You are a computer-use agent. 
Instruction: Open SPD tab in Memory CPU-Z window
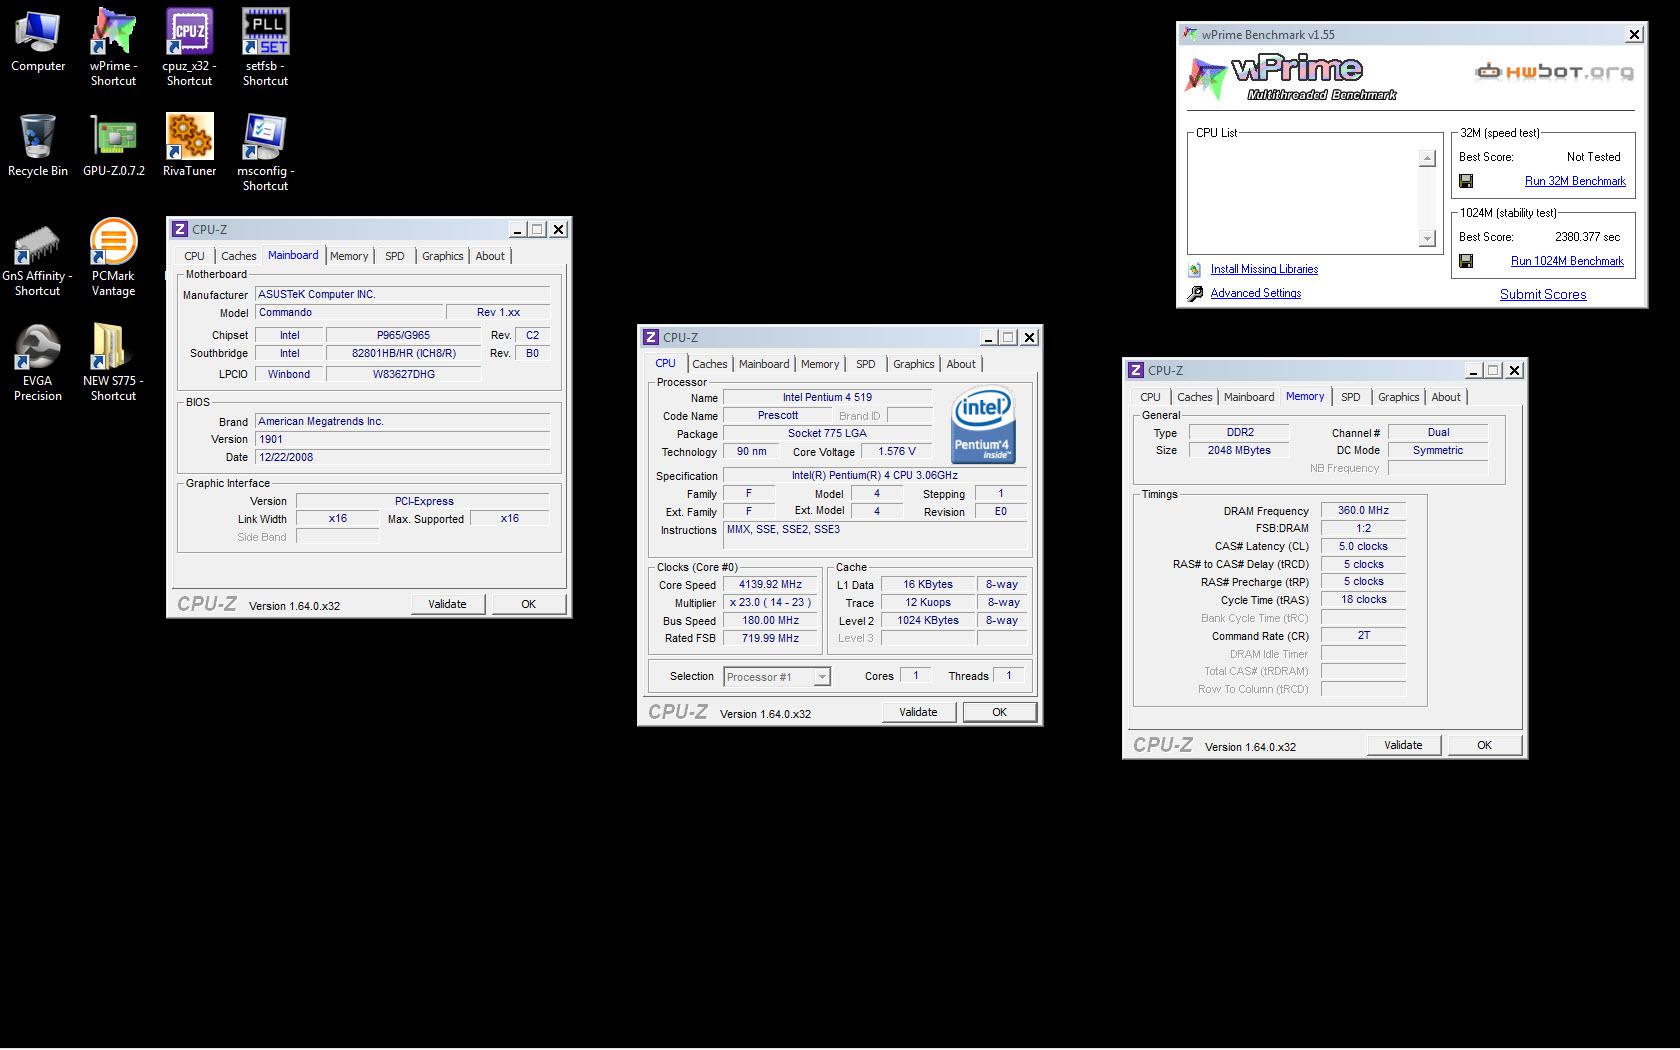[x=1350, y=397]
